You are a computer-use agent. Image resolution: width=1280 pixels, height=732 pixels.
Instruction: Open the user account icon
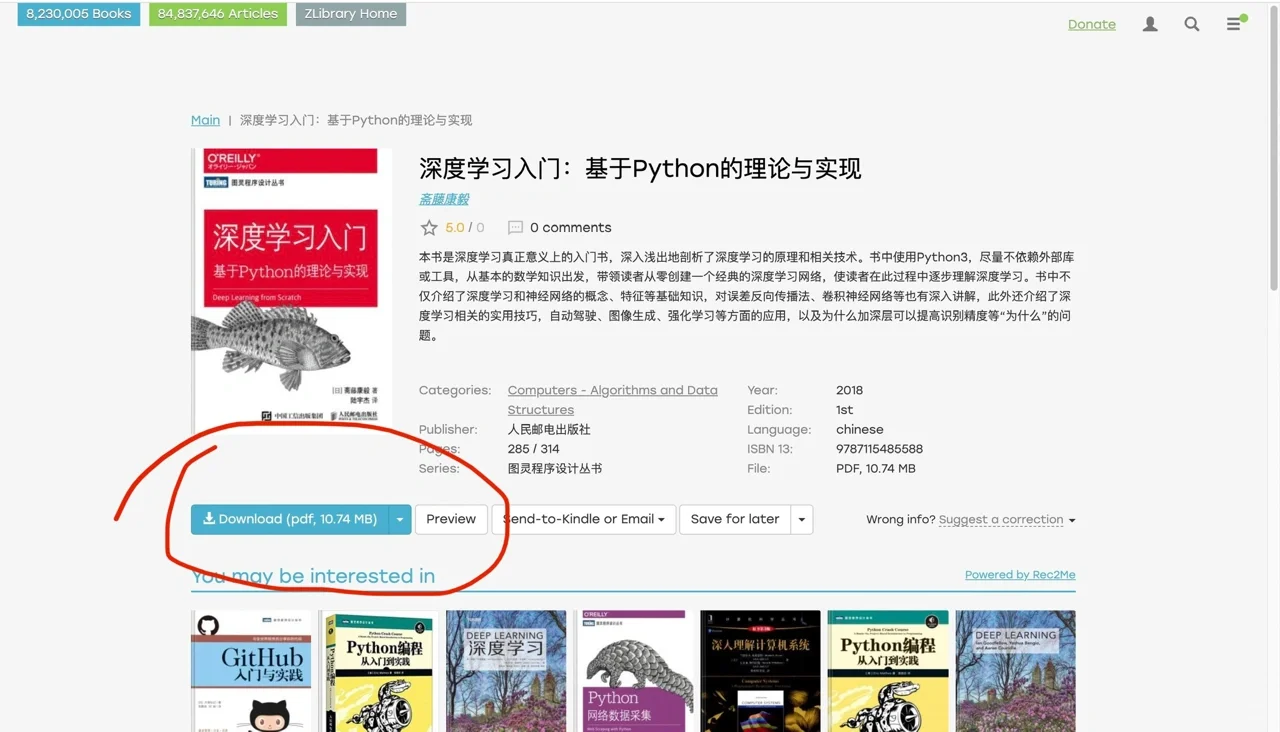coord(1150,24)
